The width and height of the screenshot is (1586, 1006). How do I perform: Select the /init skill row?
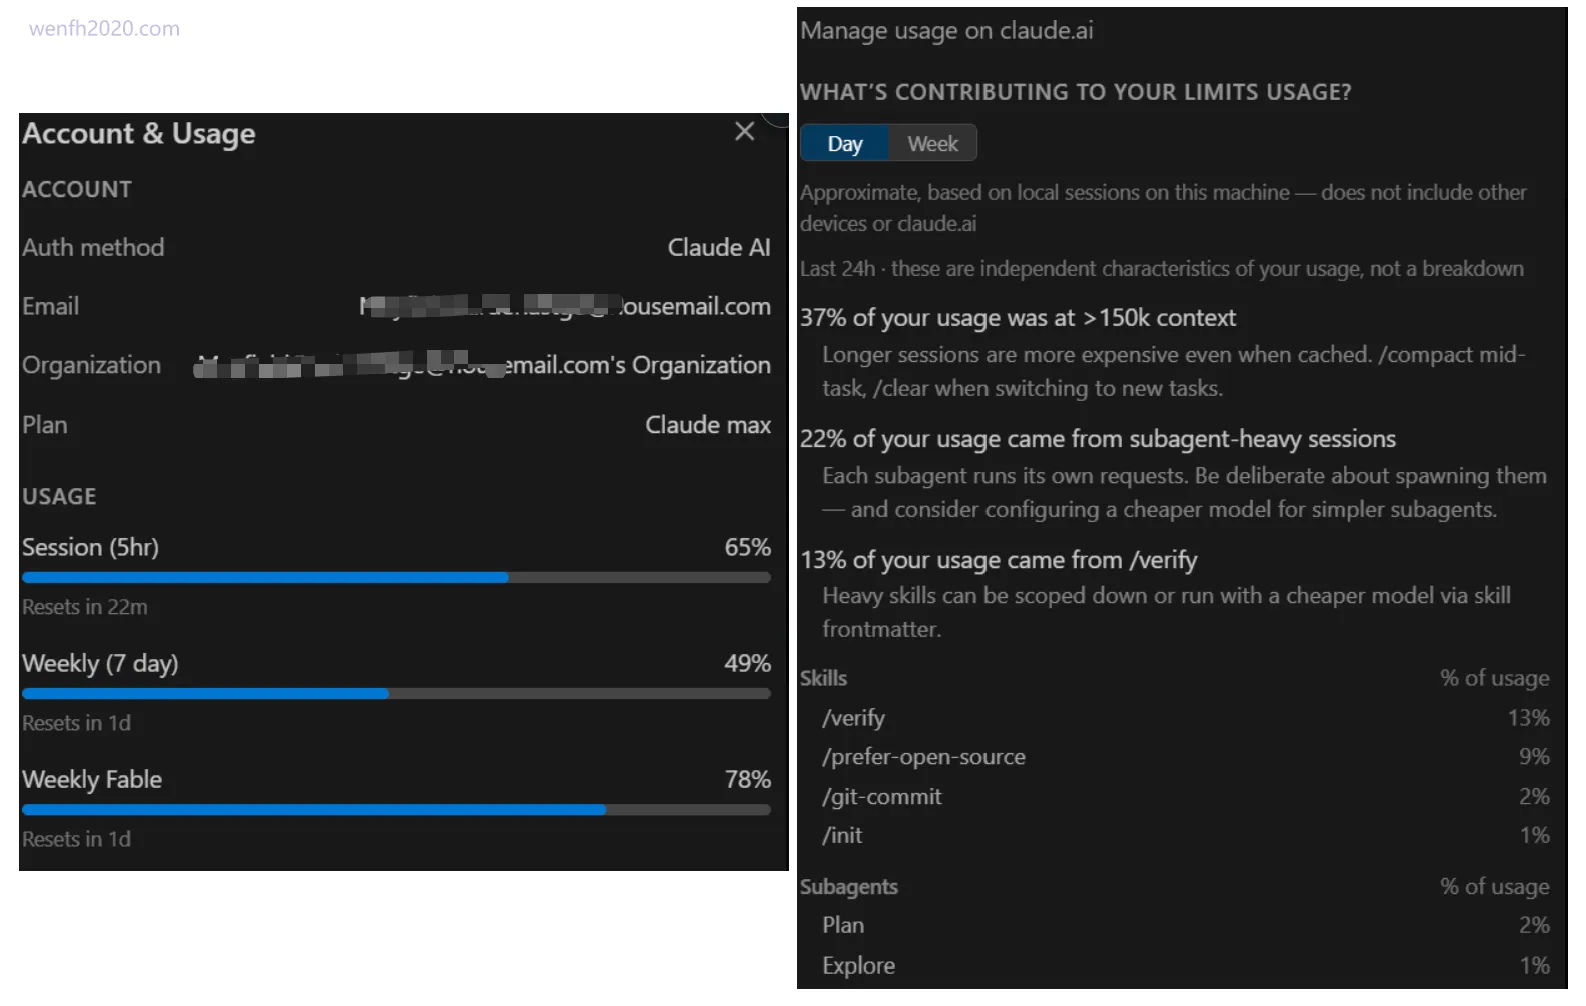point(1186,836)
